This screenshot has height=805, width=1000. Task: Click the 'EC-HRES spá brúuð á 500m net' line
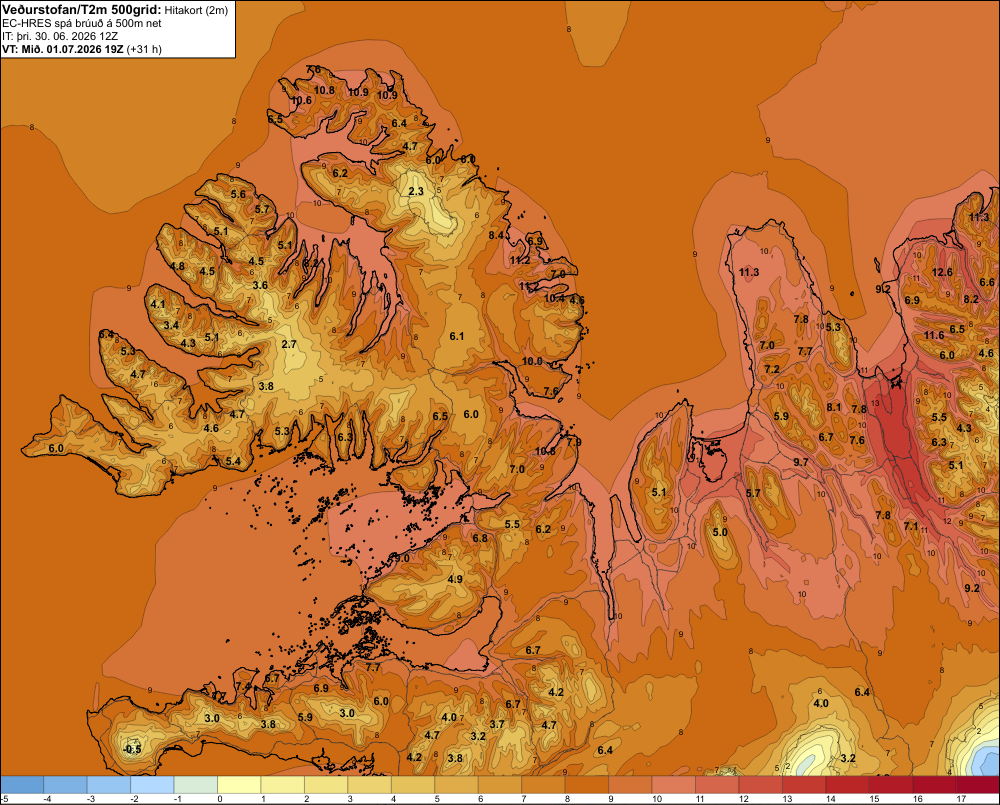tap(81, 23)
